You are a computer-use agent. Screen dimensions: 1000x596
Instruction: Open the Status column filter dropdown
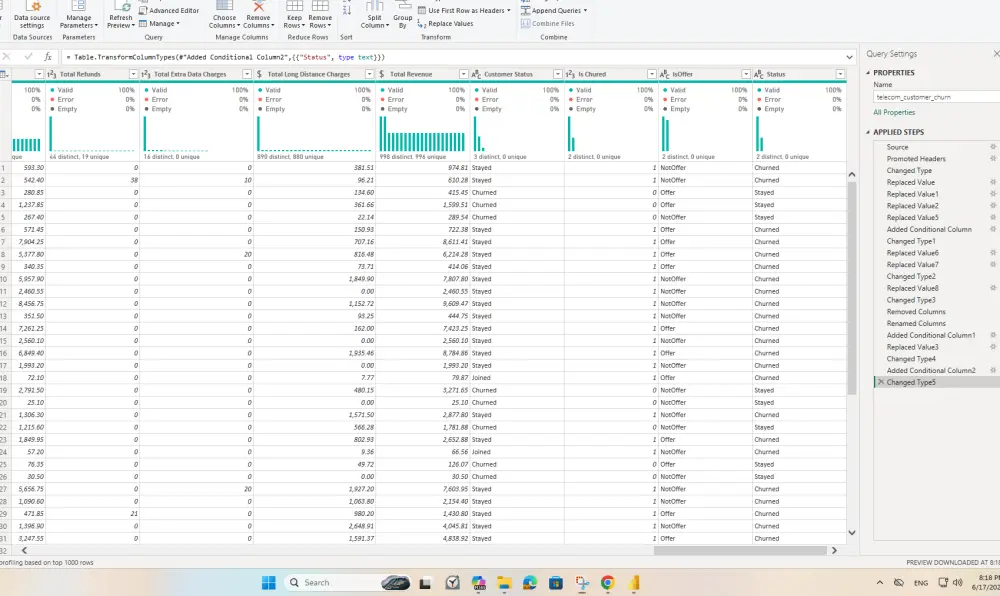(x=841, y=75)
